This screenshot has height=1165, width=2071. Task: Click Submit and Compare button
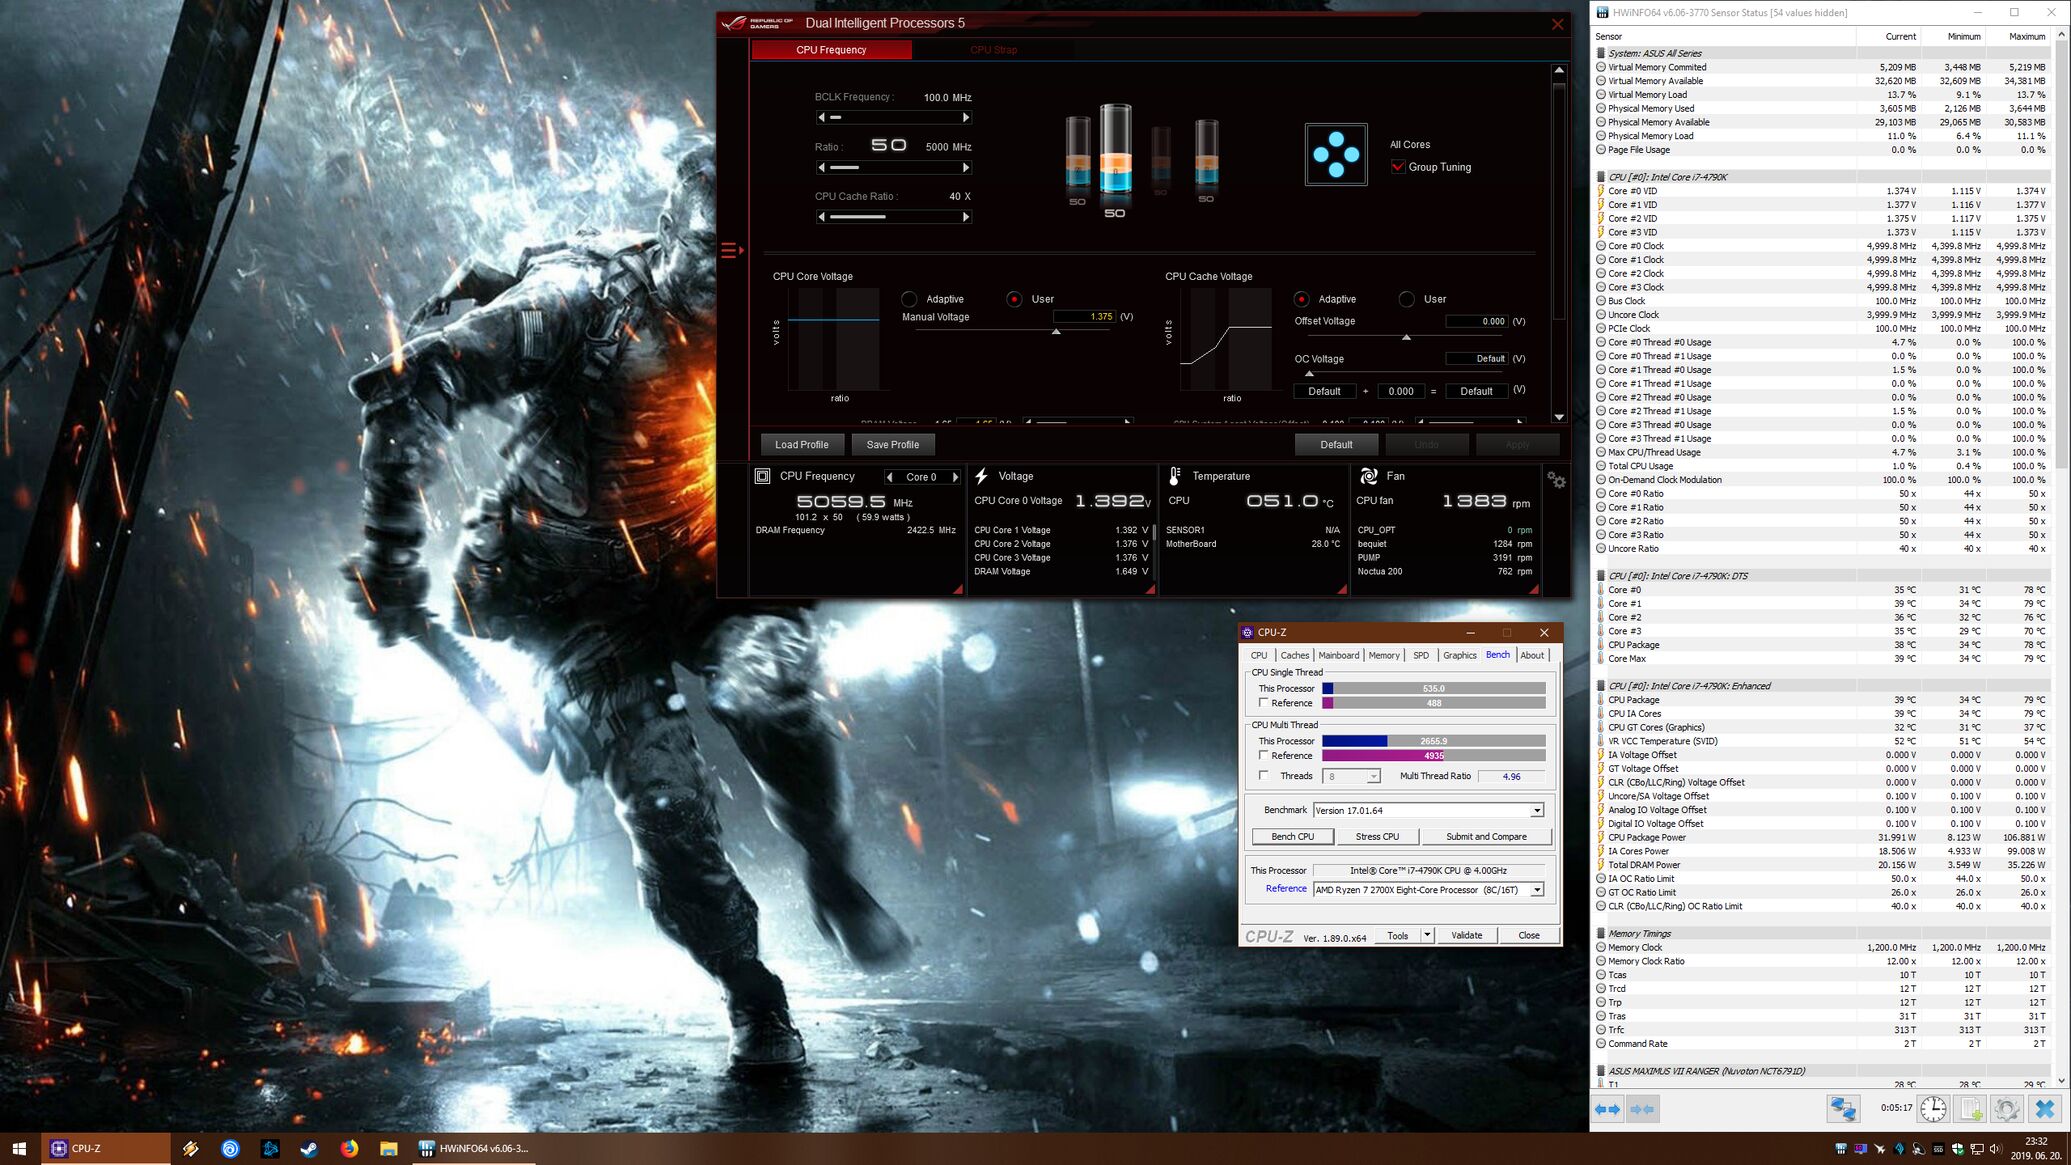point(1486,836)
